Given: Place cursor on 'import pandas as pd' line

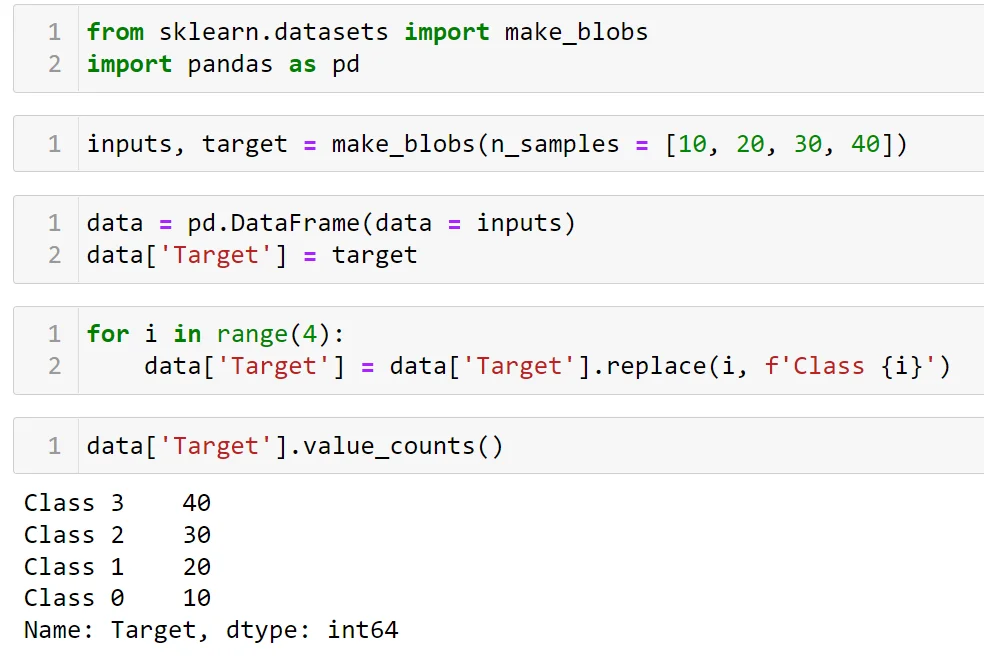Looking at the screenshot, I should click(223, 64).
